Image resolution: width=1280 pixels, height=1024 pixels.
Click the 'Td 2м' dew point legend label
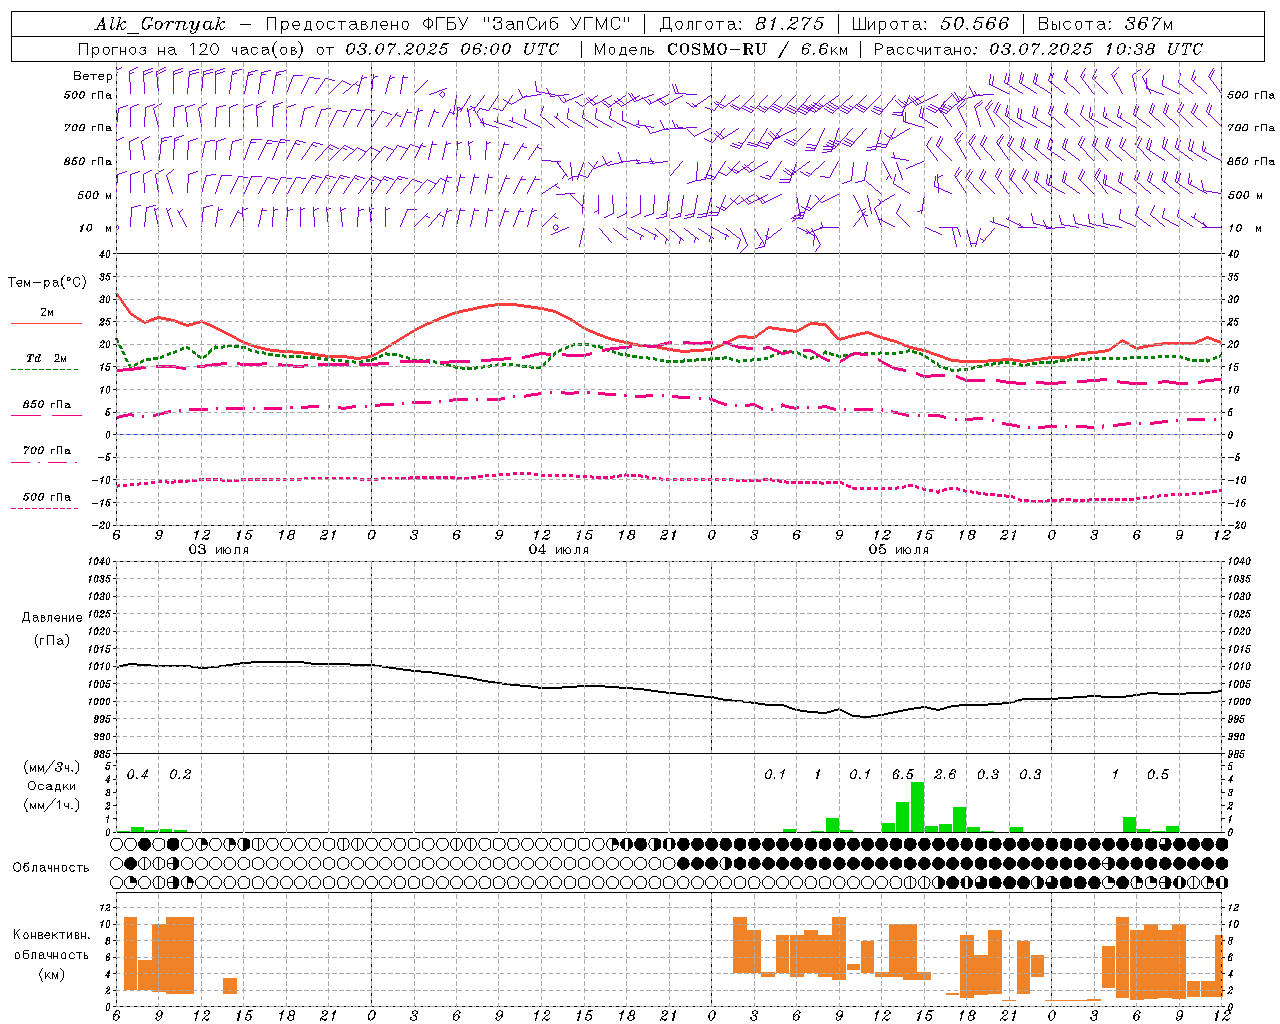[46, 358]
